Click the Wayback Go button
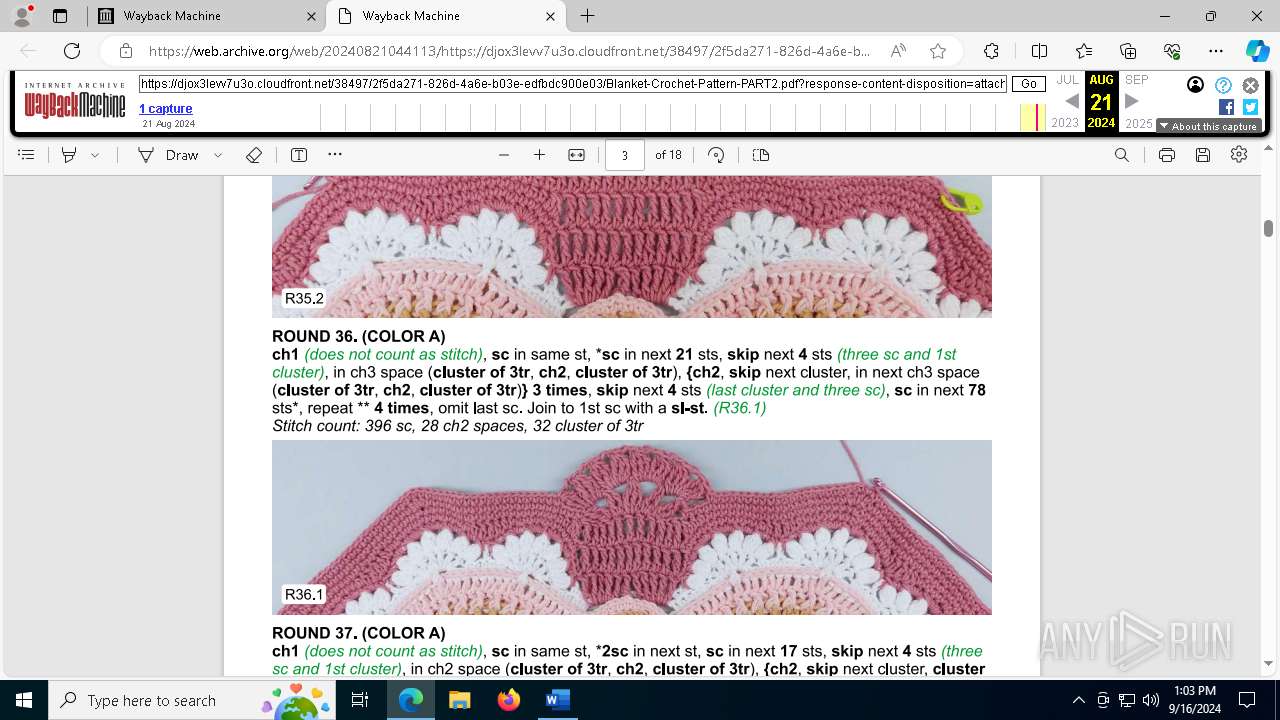 point(1029,84)
